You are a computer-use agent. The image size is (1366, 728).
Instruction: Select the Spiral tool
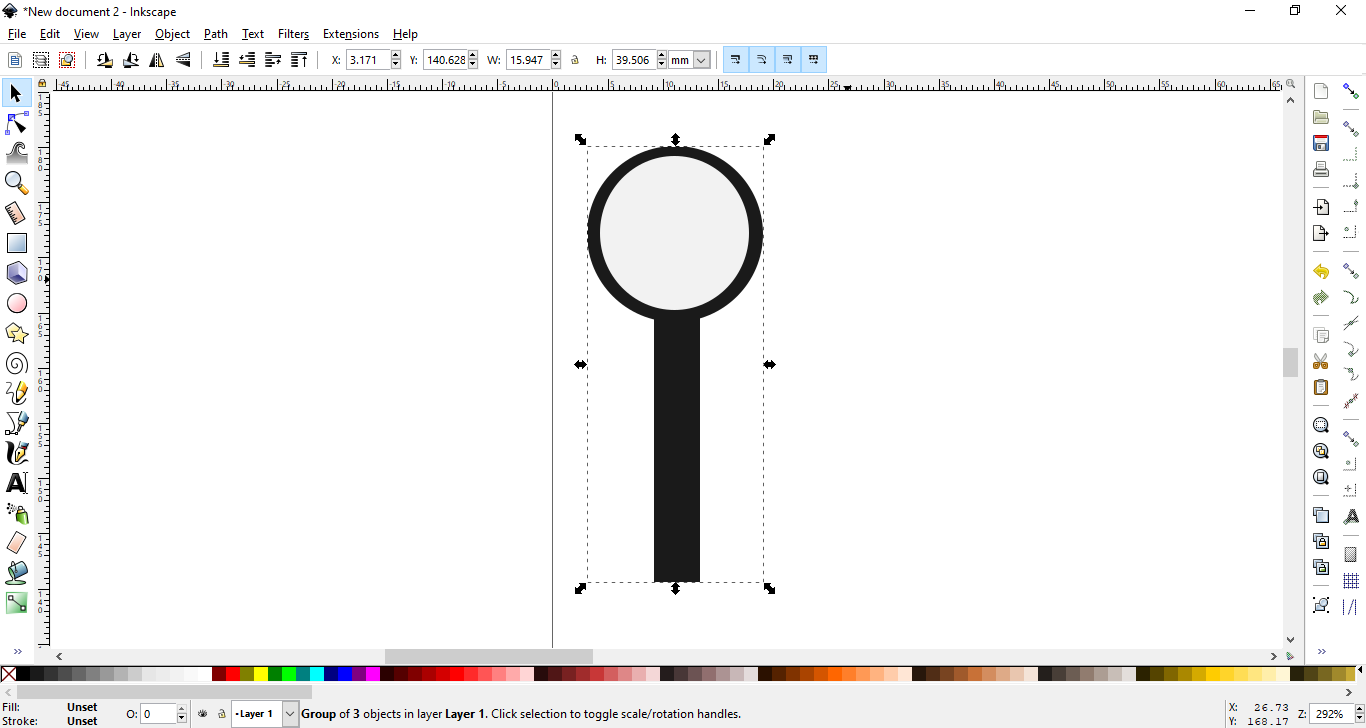click(16, 363)
